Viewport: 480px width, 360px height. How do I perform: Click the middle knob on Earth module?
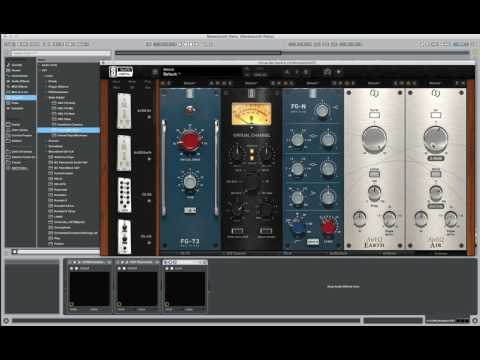[x=374, y=192]
